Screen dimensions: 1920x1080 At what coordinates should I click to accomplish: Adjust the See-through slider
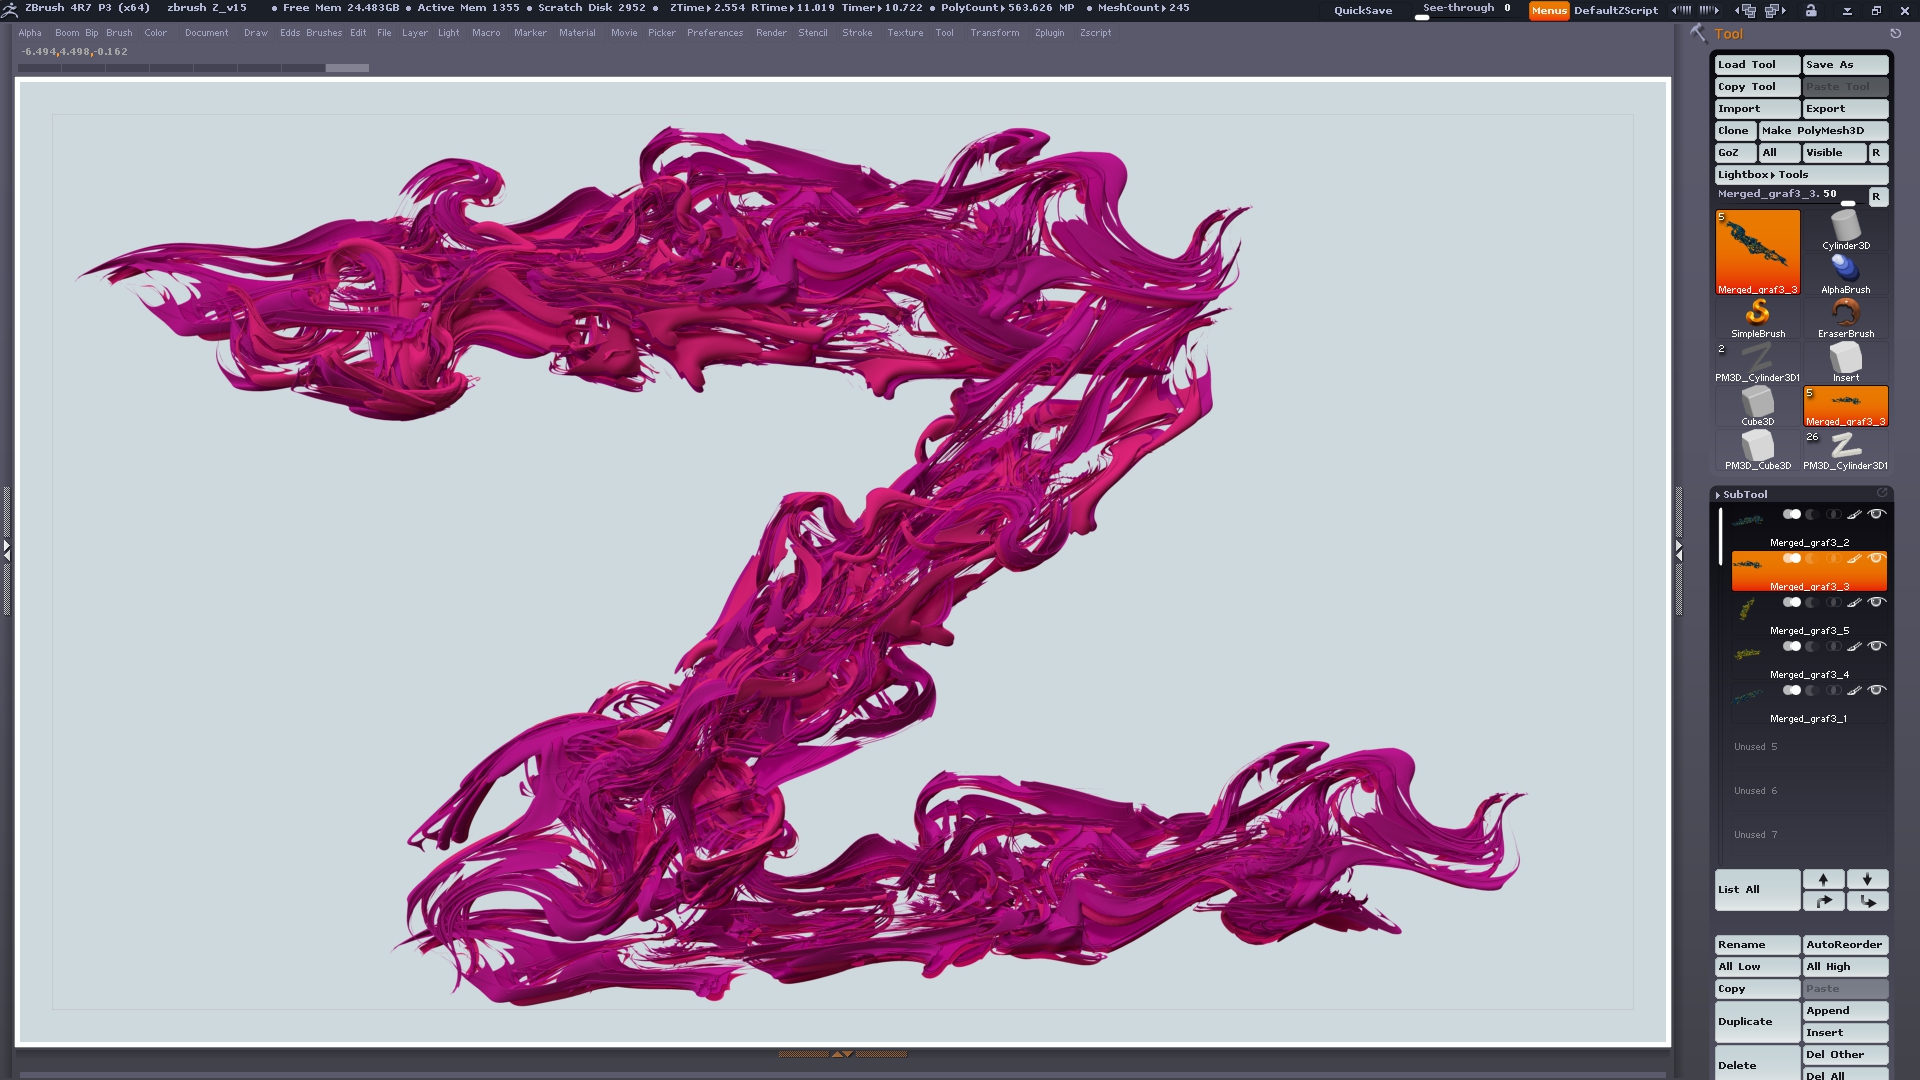click(1466, 10)
